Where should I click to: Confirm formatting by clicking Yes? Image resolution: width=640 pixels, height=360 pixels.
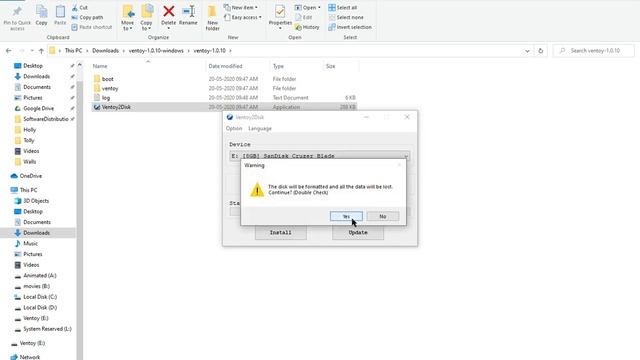346,216
